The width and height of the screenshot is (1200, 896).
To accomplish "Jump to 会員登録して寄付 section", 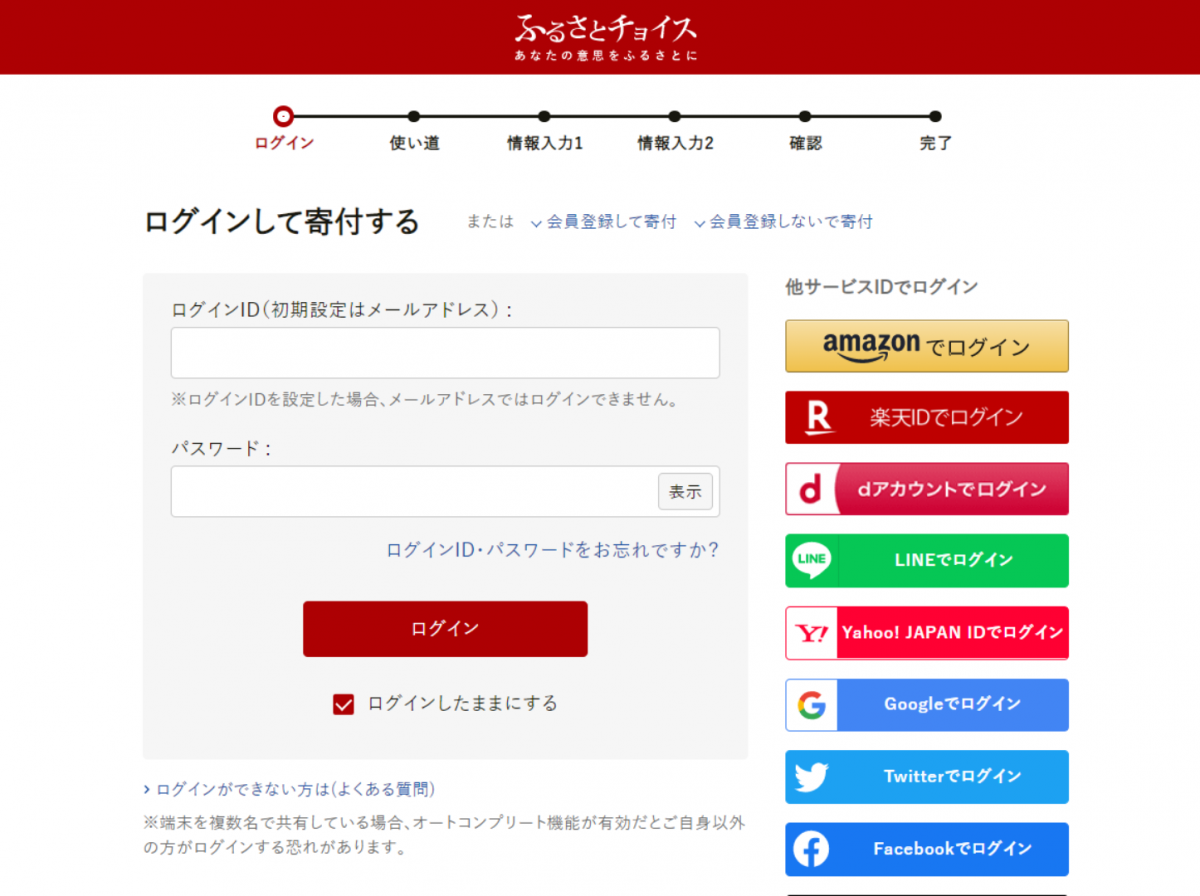I will (603, 222).
